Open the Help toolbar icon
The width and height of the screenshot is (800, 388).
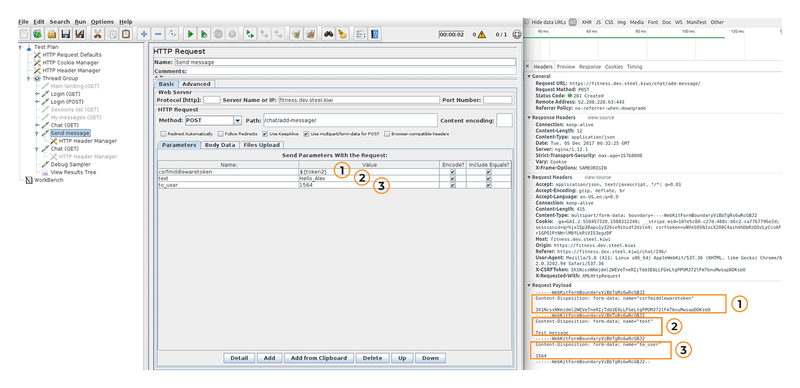(375, 34)
